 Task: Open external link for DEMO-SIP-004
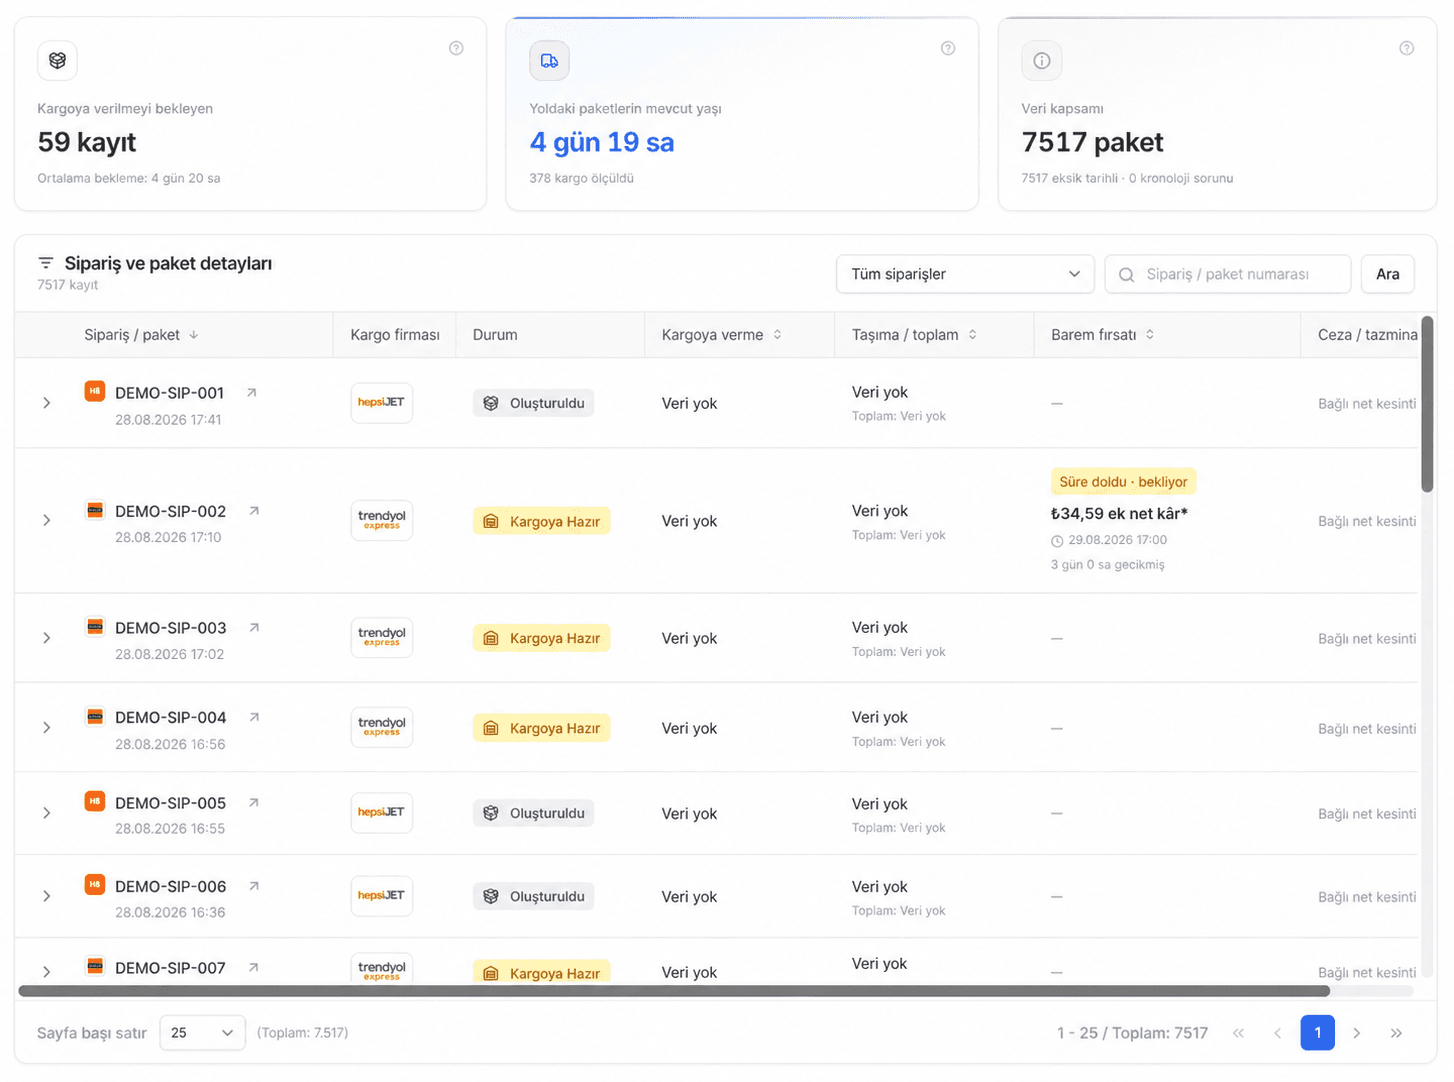254,717
